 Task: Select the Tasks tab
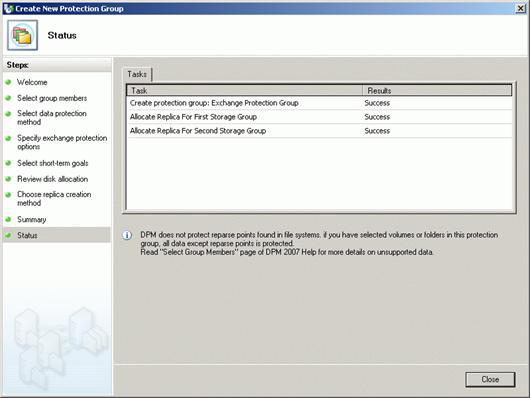pyautogui.click(x=137, y=74)
